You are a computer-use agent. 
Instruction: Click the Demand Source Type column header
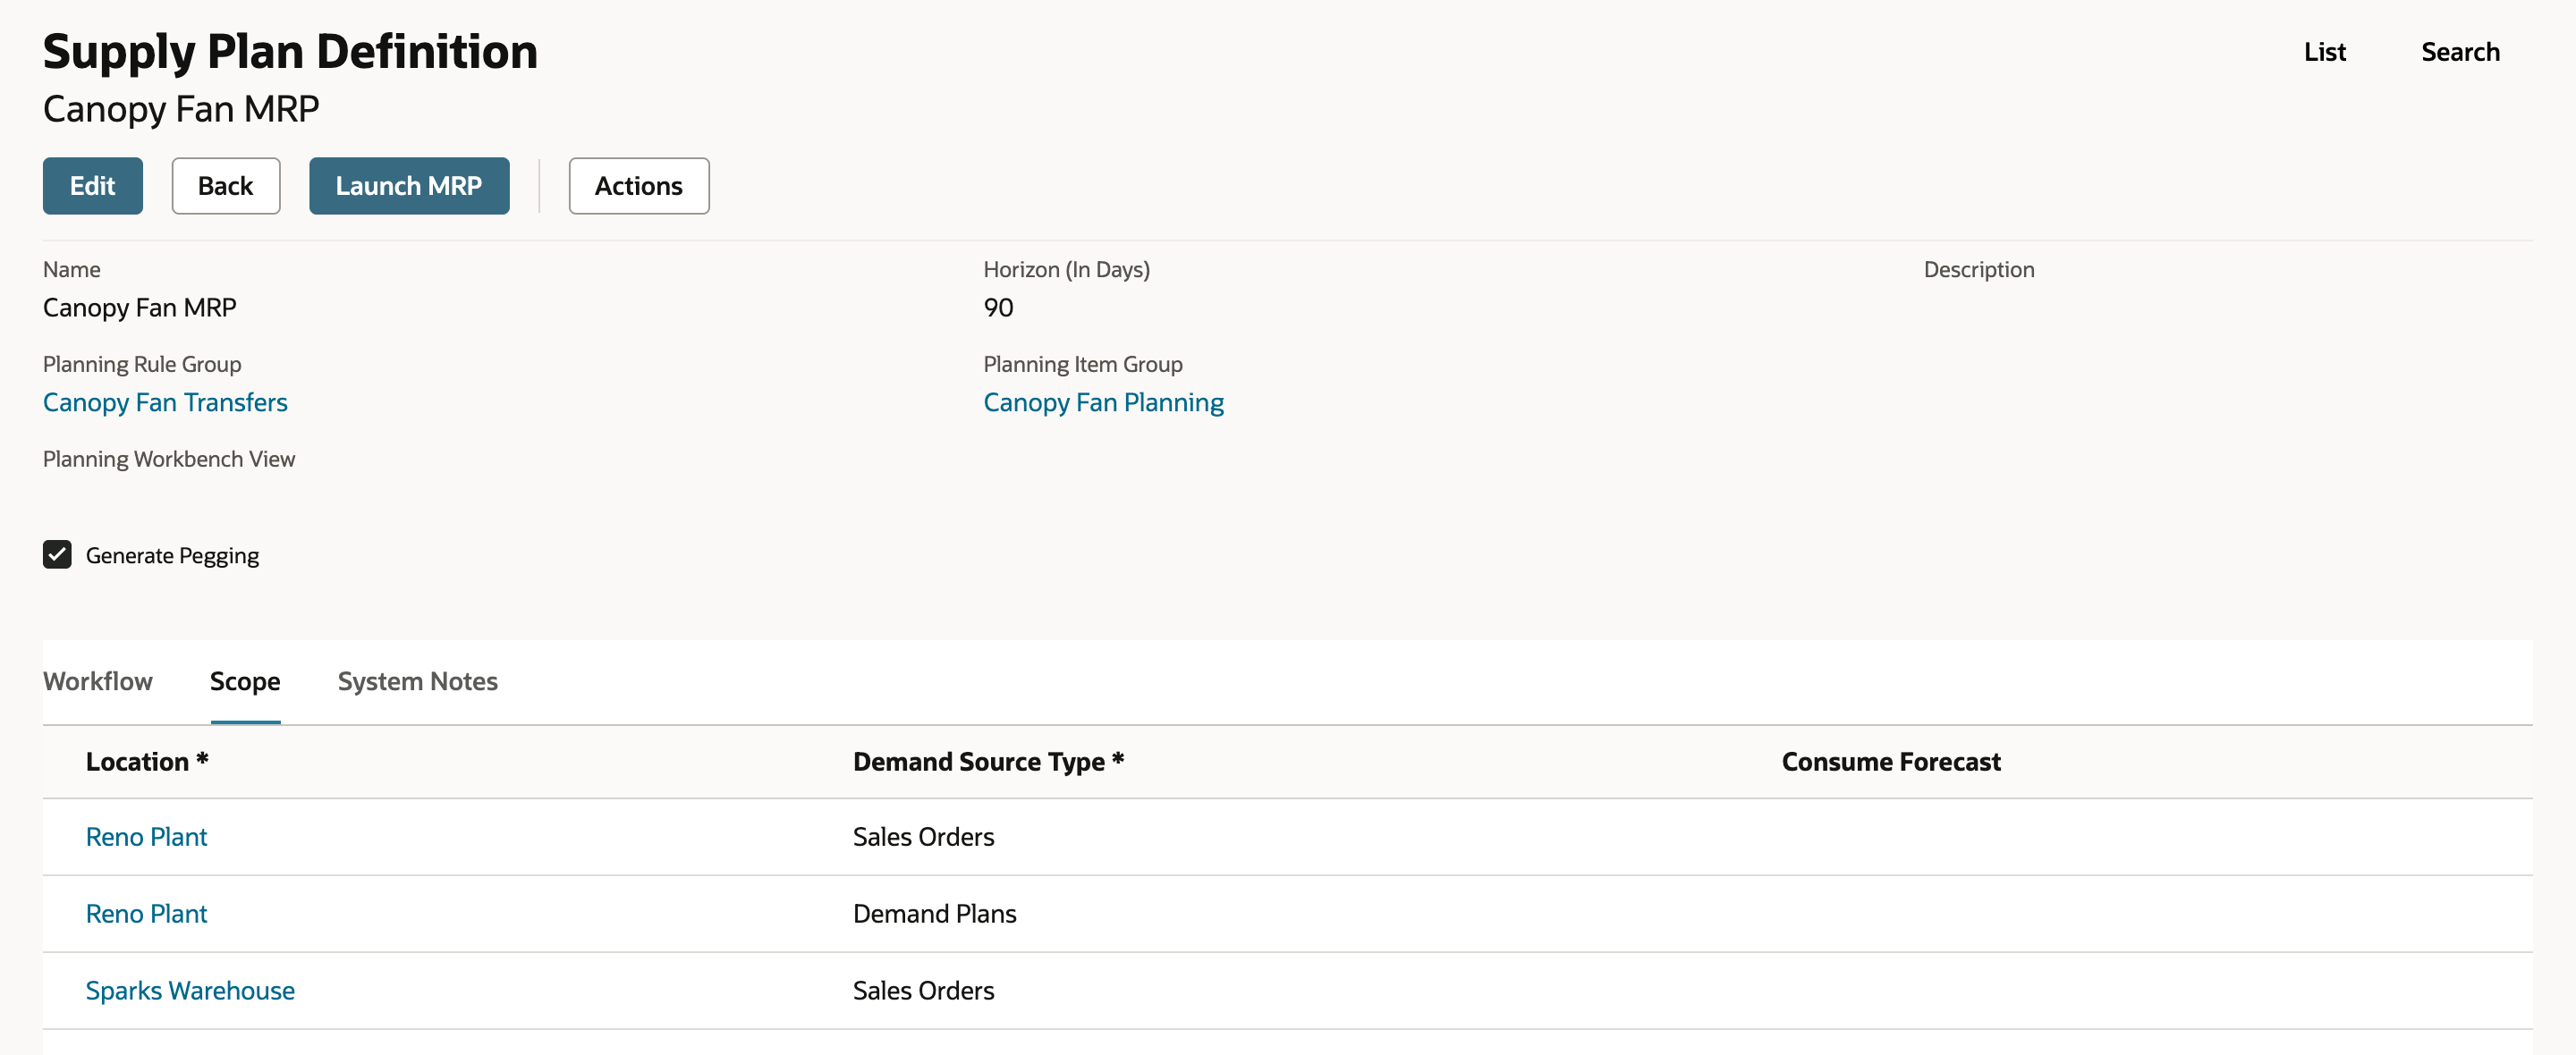pyautogui.click(x=988, y=762)
